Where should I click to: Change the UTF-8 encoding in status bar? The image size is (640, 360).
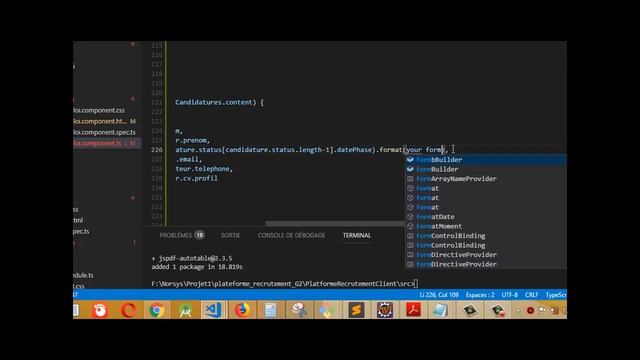click(x=510, y=295)
